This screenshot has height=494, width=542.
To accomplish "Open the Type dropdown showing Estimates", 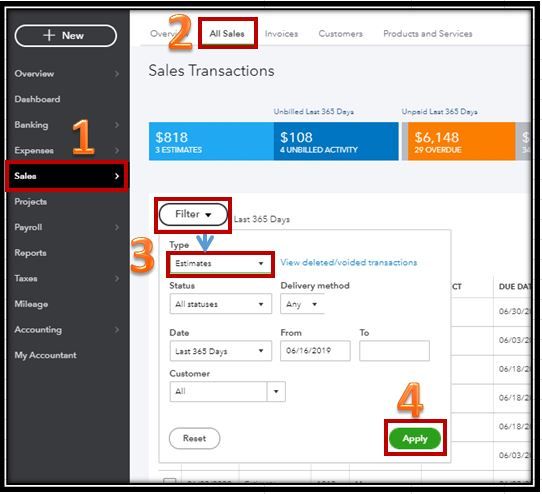I will pyautogui.click(x=221, y=263).
